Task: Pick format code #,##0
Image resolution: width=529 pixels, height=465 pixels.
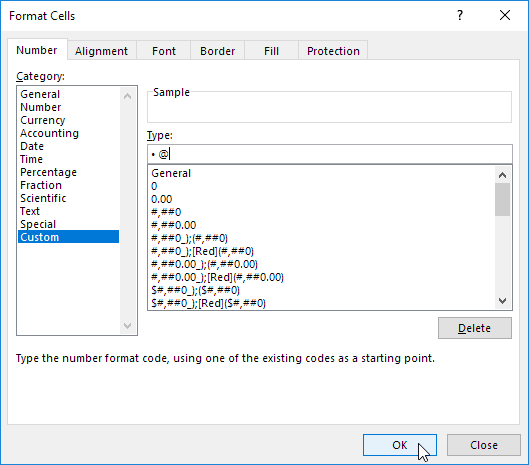Action: click(322, 212)
